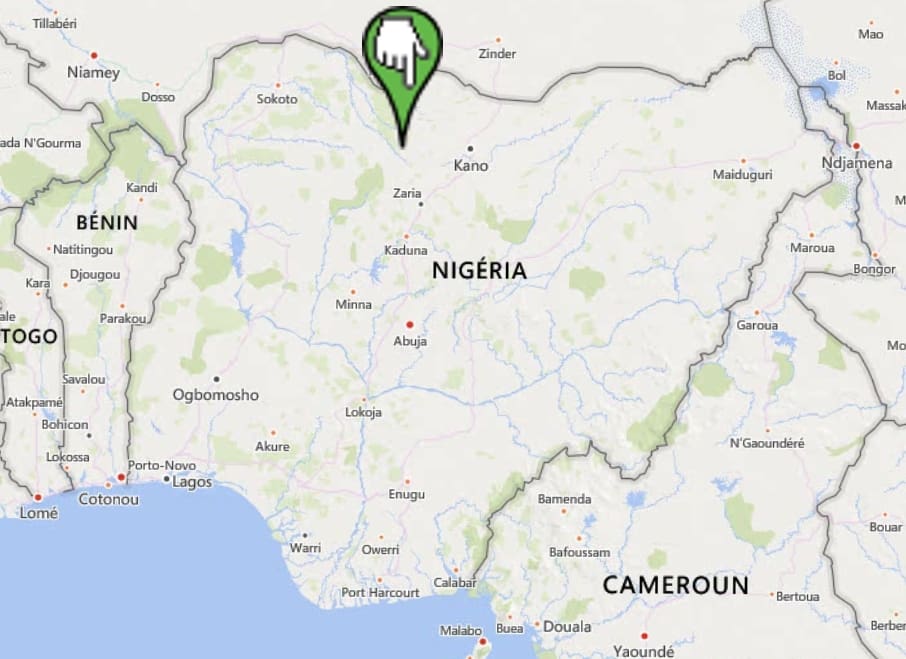The width and height of the screenshot is (906, 659).
Task: Select the NIGÉRIA country label
Action: pos(480,271)
